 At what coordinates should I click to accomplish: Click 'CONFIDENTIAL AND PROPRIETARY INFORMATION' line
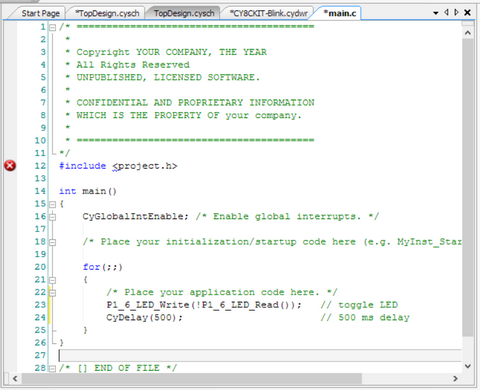pyautogui.click(x=195, y=103)
